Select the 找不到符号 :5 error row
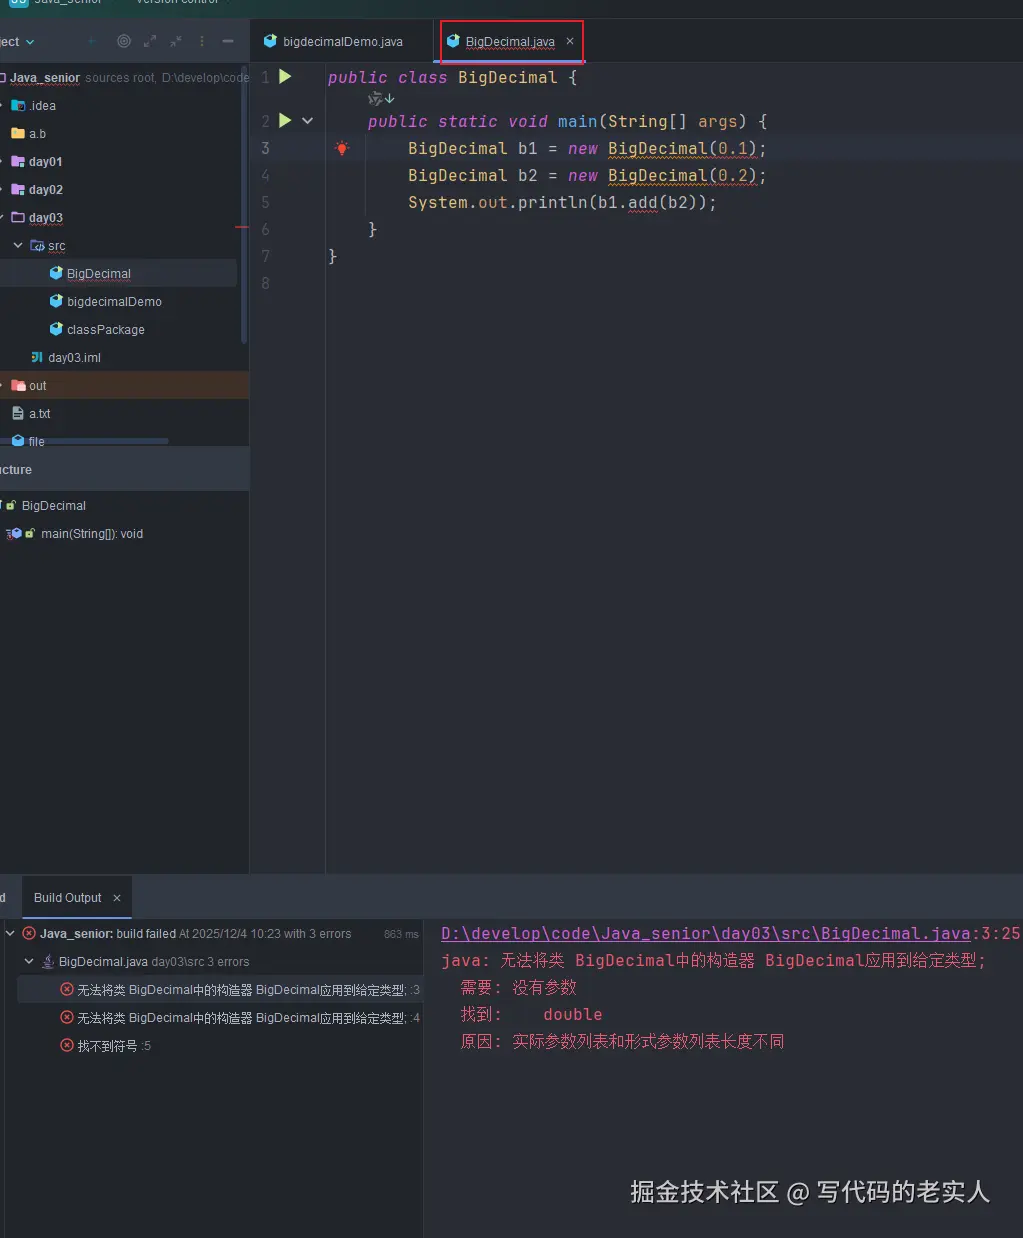 pos(106,1046)
